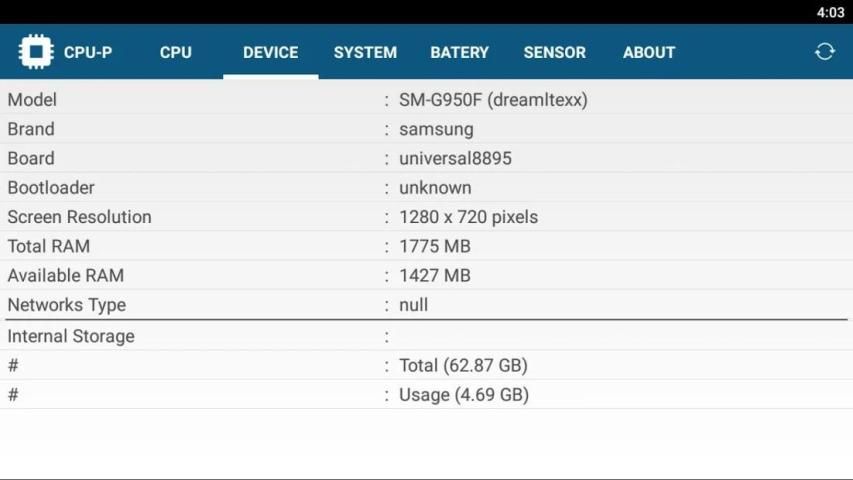The width and height of the screenshot is (853, 480).
Task: Click the CPU-P chip logo icon
Action: click(35, 52)
